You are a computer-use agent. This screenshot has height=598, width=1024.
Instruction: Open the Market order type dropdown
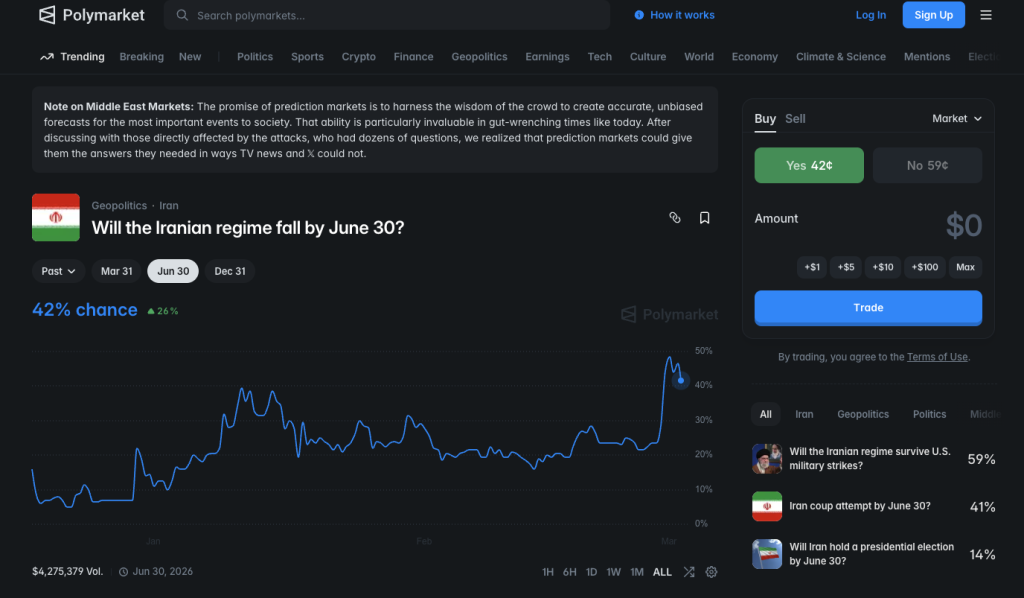pyautogui.click(x=957, y=118)
